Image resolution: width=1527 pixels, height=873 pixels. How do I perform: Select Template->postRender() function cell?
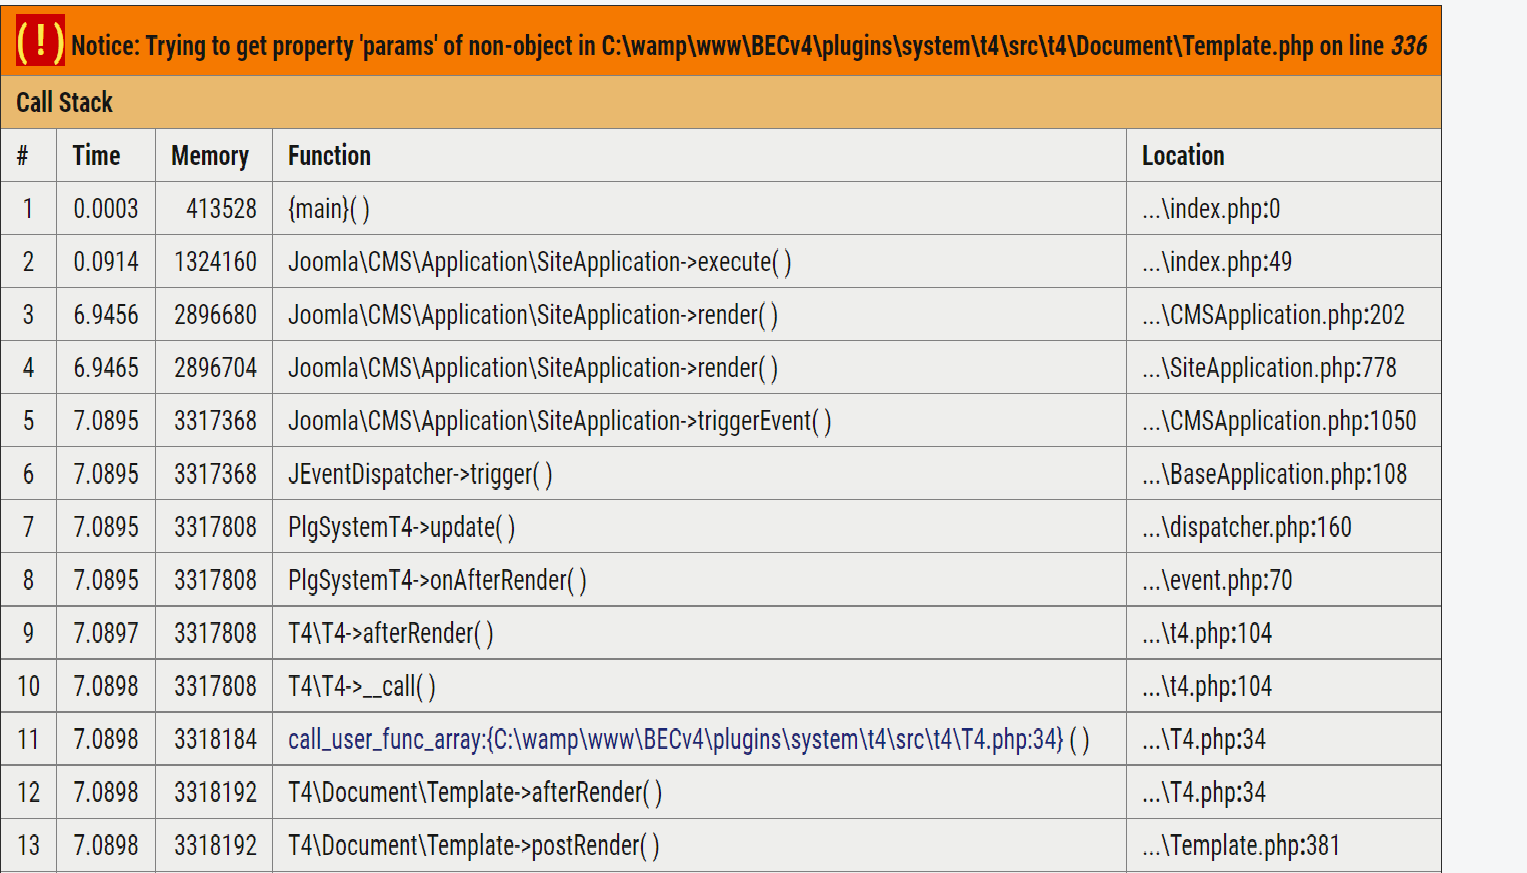tap(473, 846)
